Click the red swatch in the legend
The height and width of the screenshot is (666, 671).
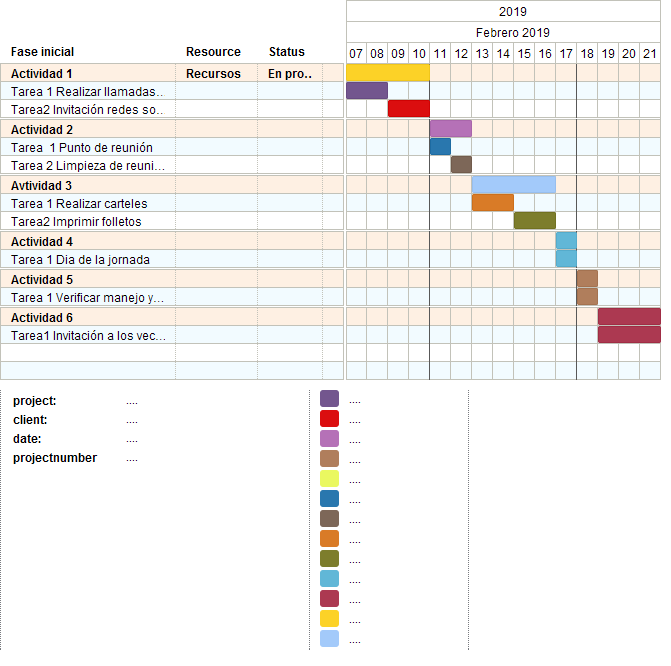329,419
